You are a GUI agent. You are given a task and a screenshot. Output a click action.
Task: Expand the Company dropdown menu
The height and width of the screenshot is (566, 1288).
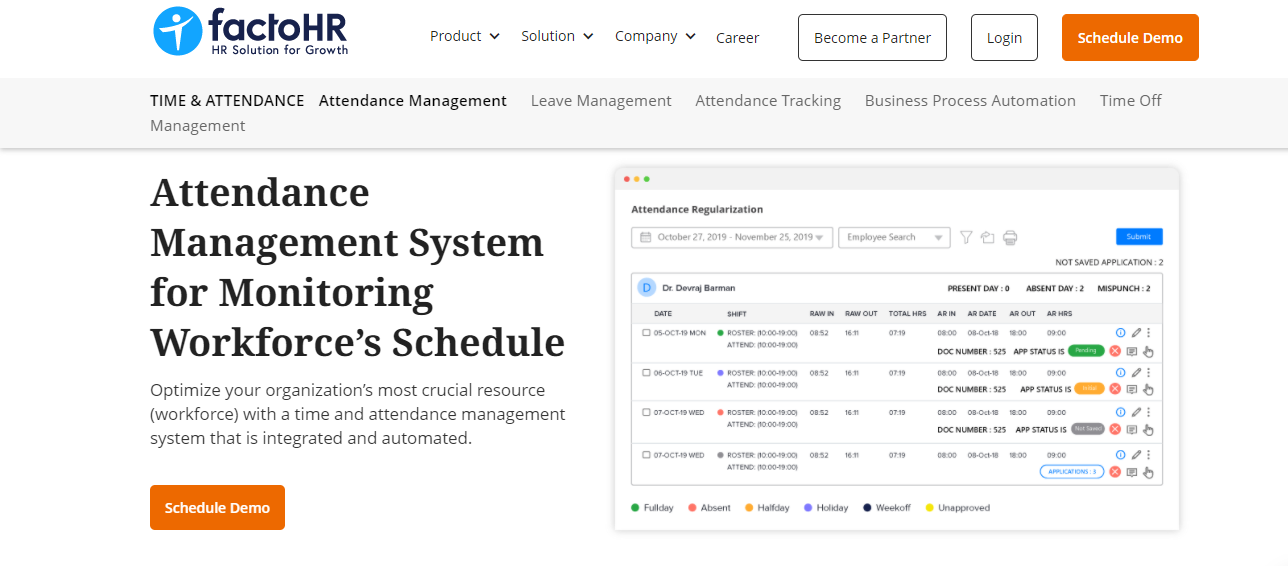(655, 36)
